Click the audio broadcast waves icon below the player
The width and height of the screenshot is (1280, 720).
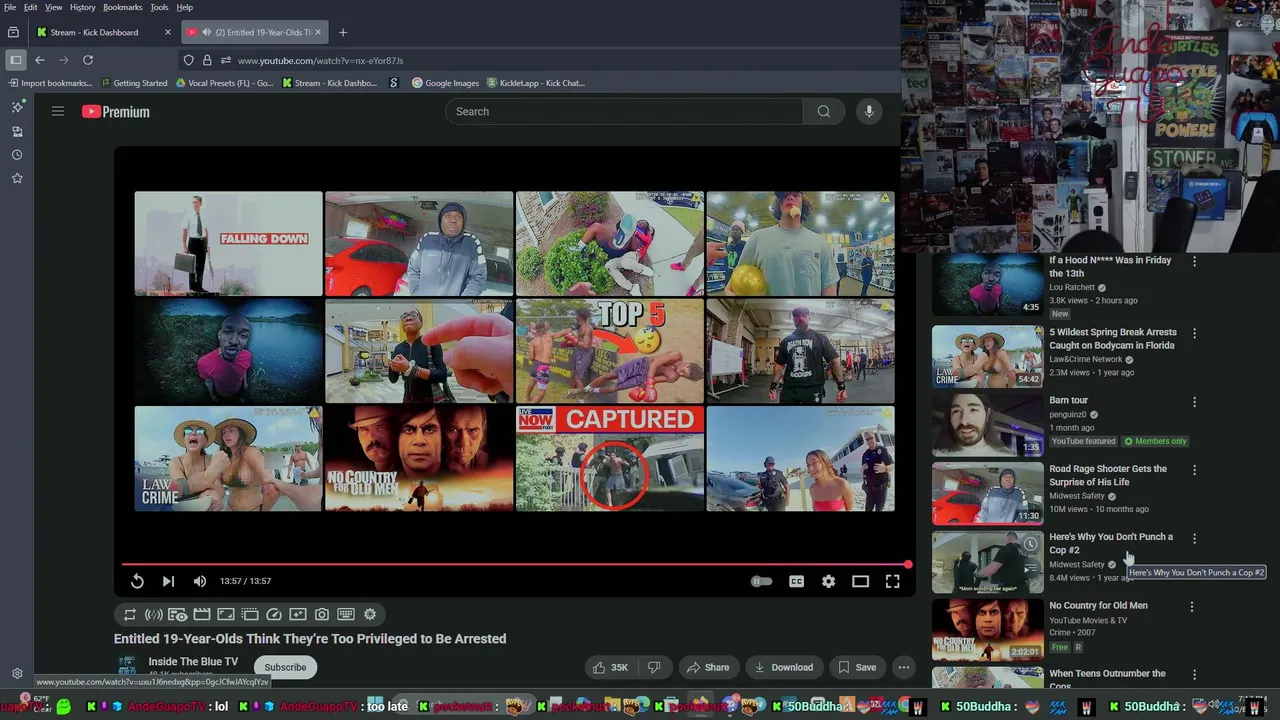click(154, 615)
